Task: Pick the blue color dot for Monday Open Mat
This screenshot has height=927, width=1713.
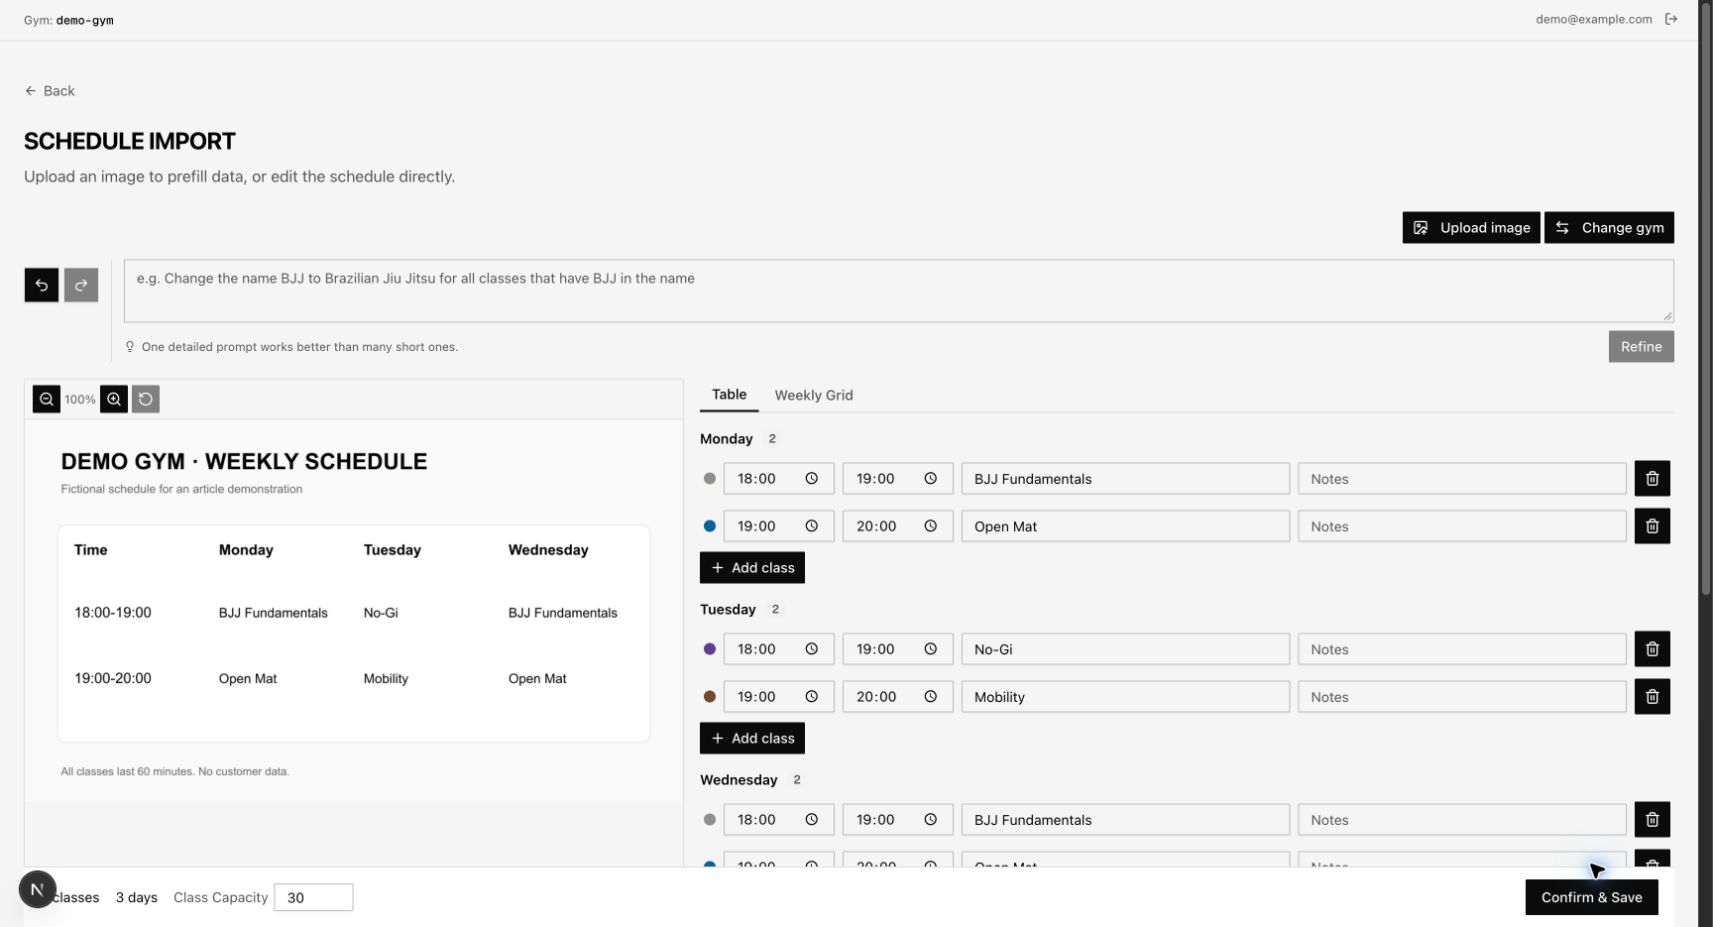Action: coord(710,526)
